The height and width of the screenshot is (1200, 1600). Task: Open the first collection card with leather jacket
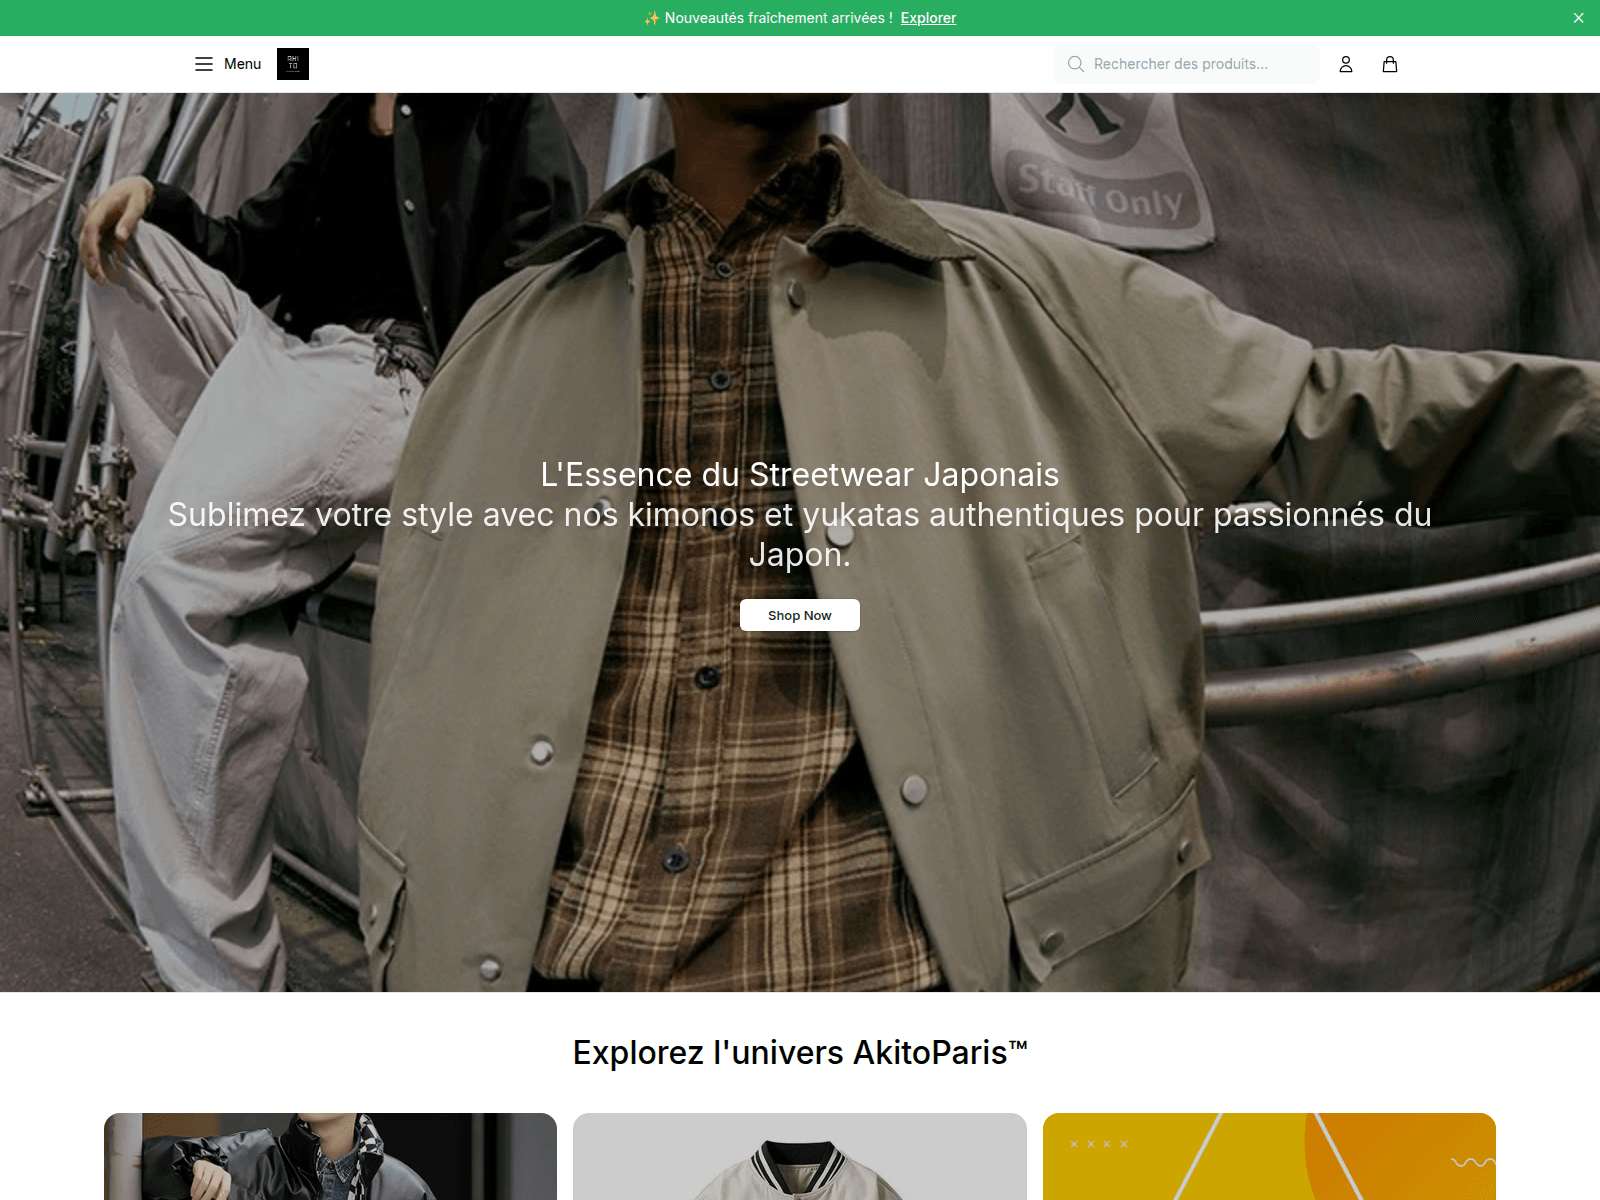click(330, 1156)
